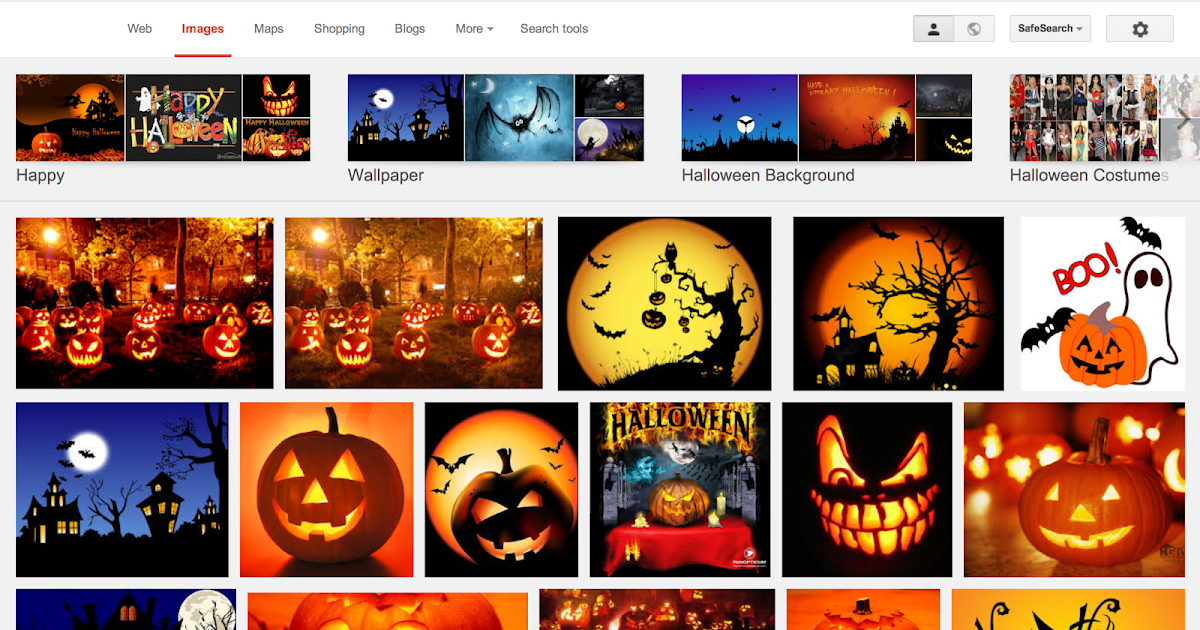
Task: Open the Blogs search section
Action: pos(409,28)
